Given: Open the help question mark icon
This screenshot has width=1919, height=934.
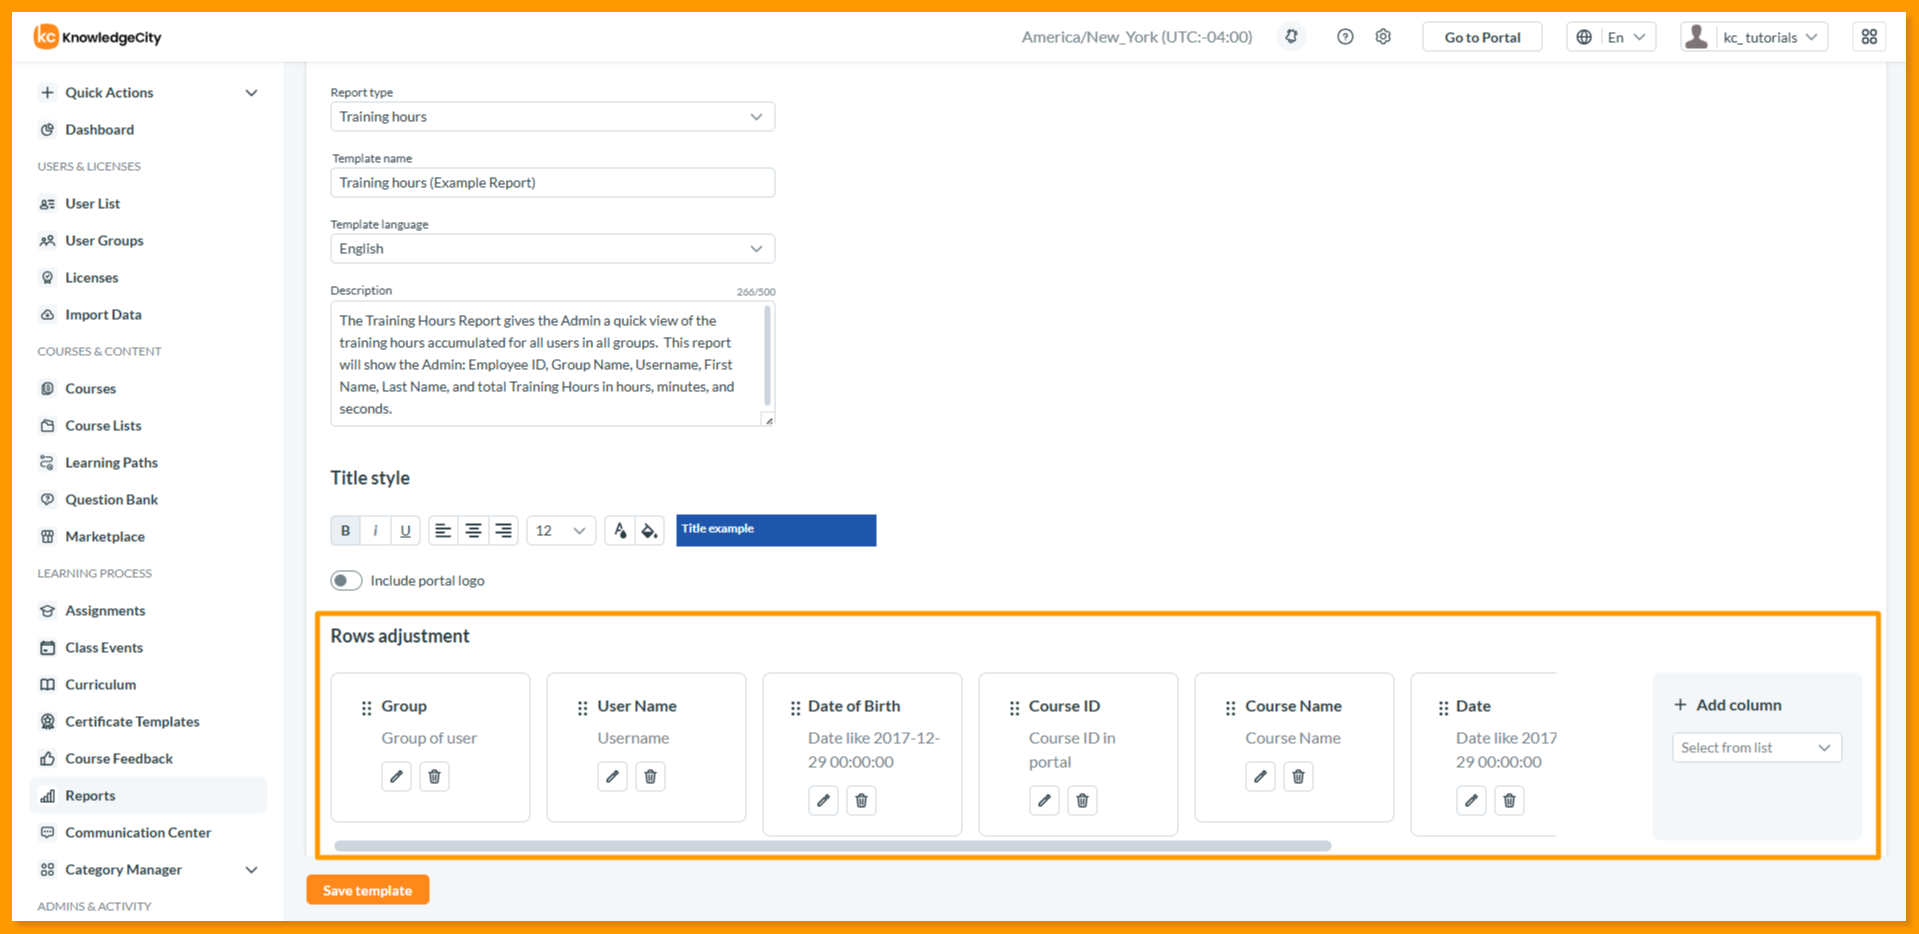Looking at the screenshot, I should [x=1345, y=37].
